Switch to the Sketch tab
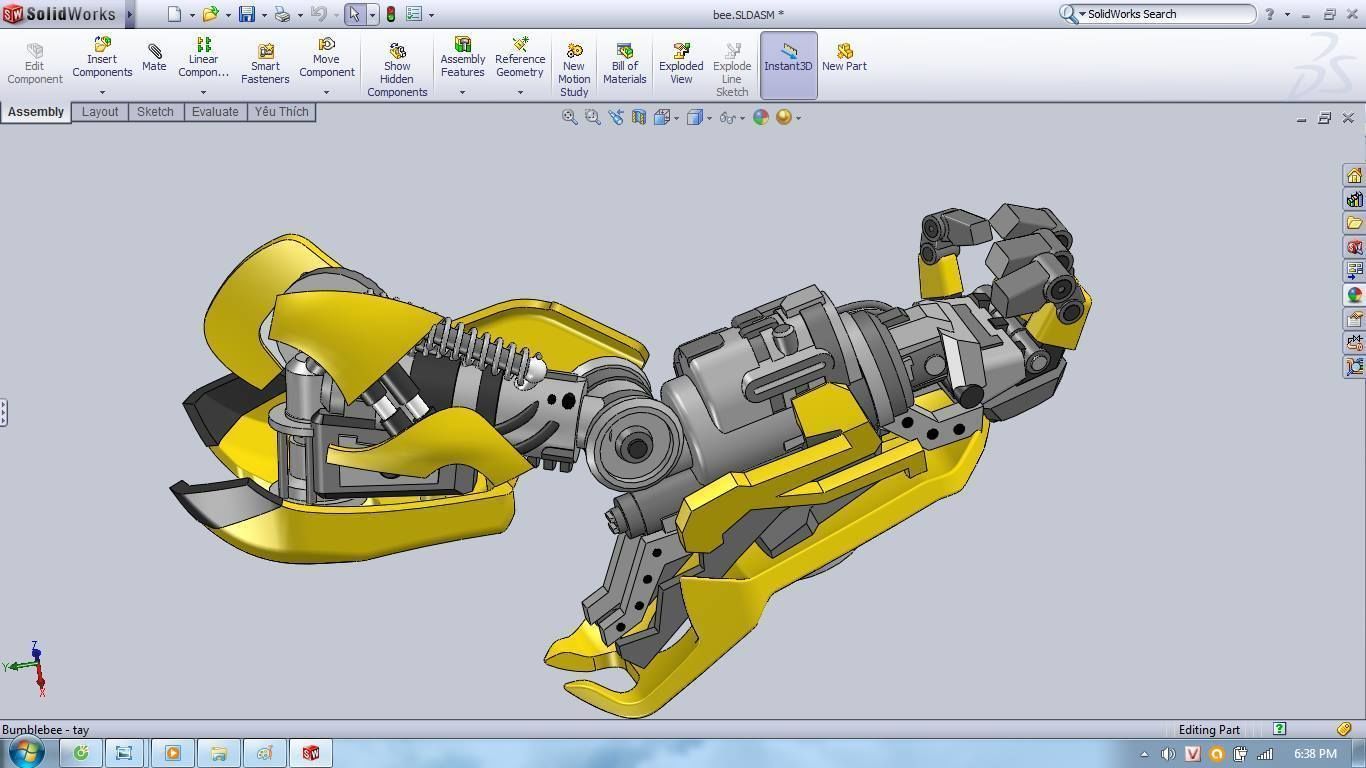1366x768 pixels. [x=155, y=112]
